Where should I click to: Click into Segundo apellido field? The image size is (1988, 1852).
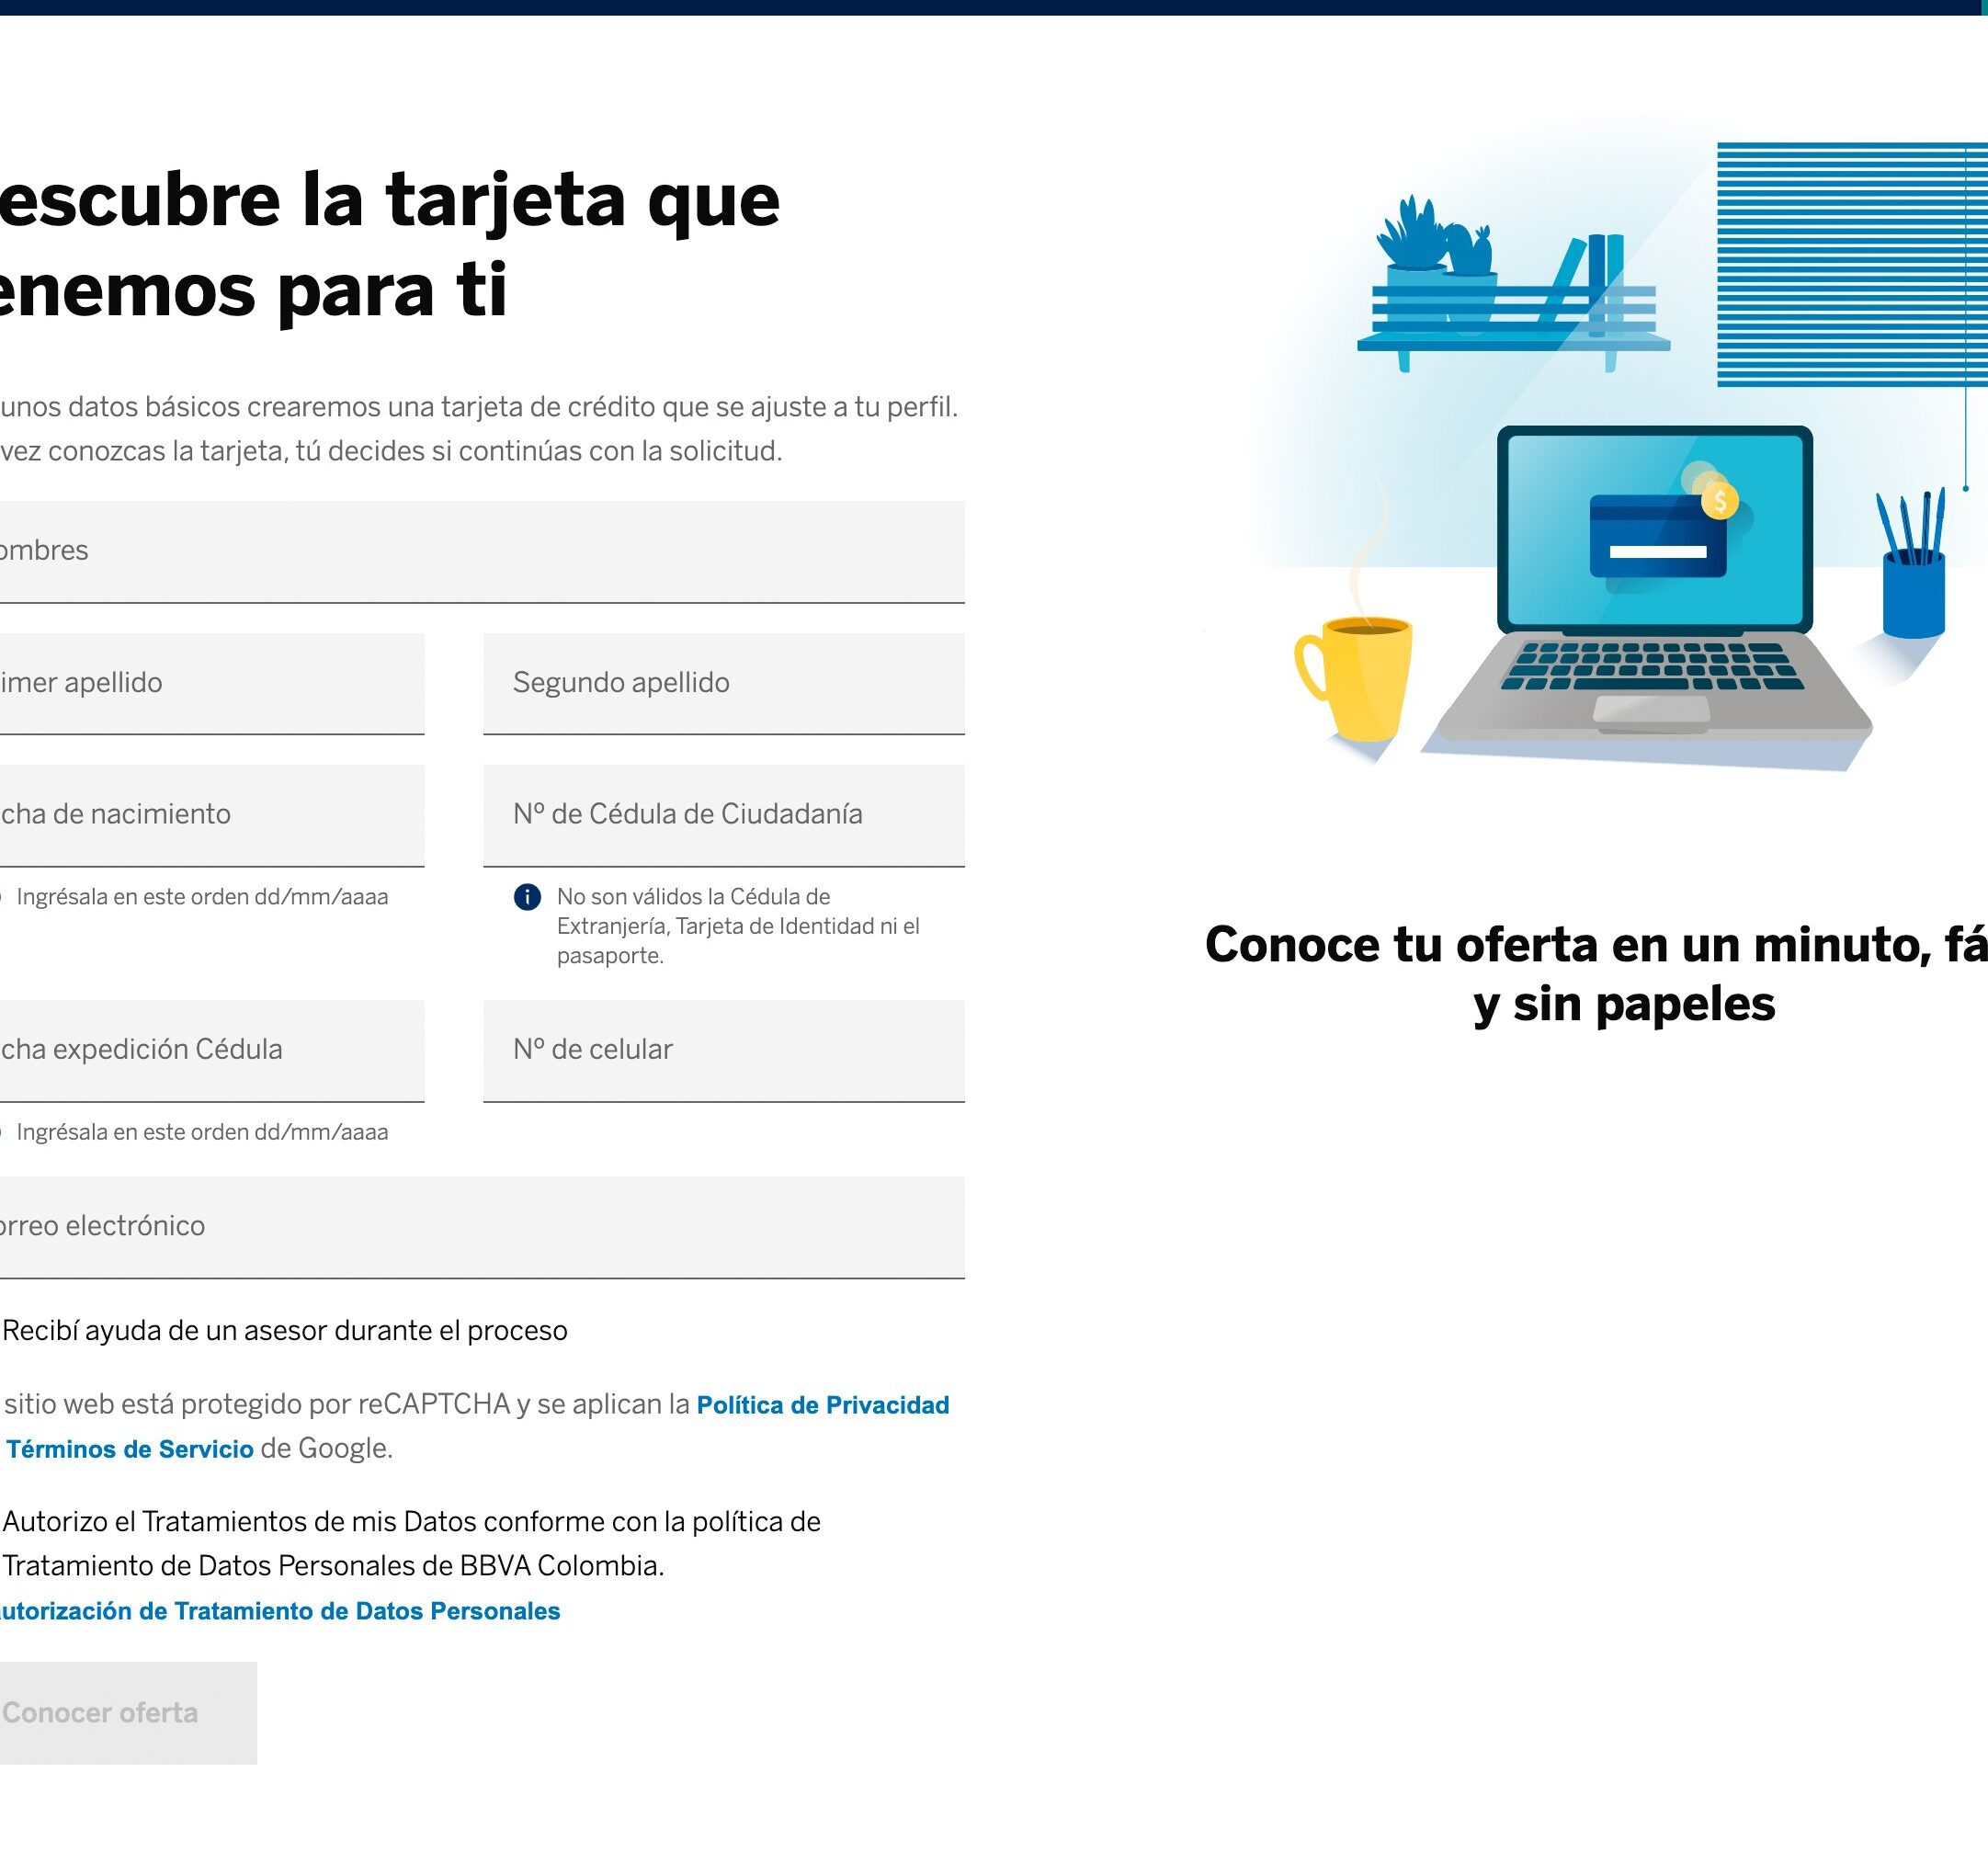pos(723,683)
